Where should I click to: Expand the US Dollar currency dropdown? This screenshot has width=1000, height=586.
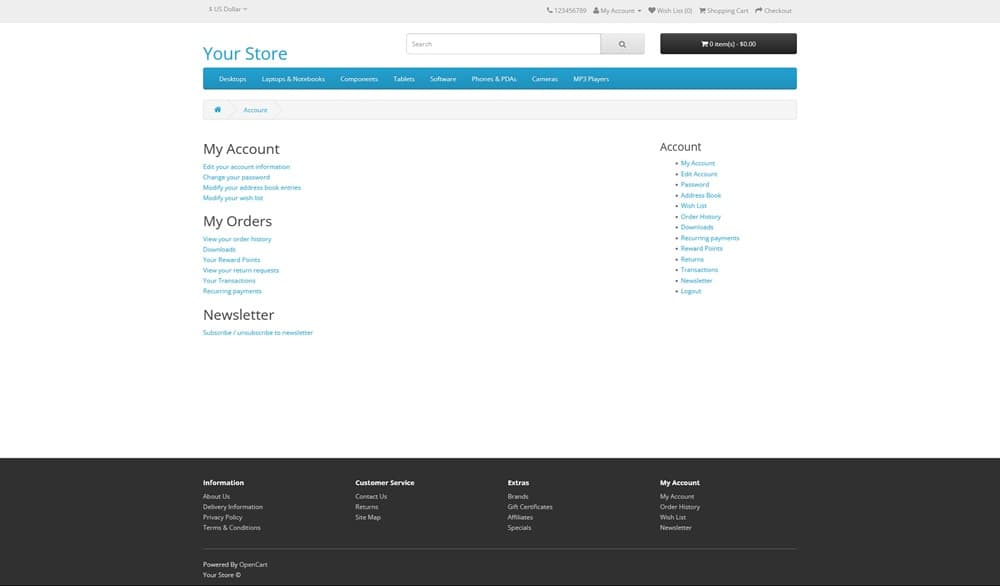[228, 9]
